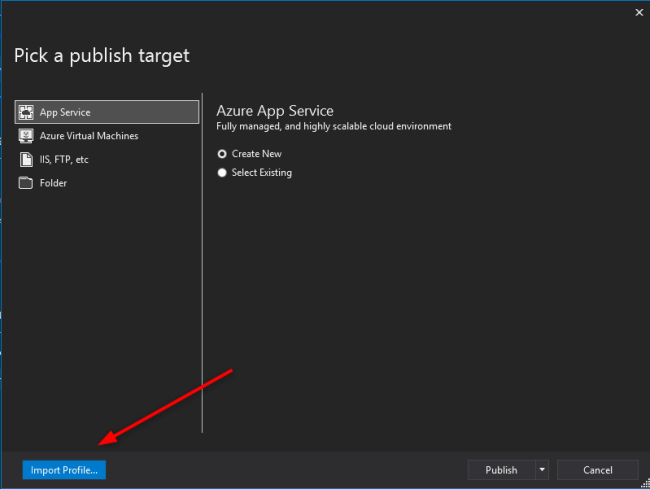Select the Create New radio button

(222, 154)
